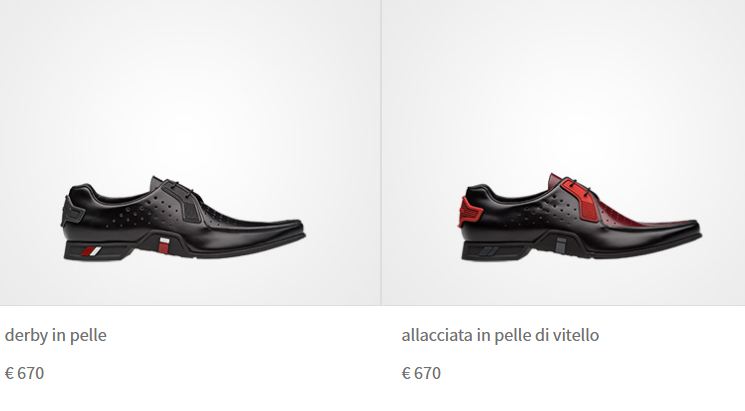The image size is (745, 411).
Task: Click the red lace panel of right shoe
Action: [x=581, y=202]
